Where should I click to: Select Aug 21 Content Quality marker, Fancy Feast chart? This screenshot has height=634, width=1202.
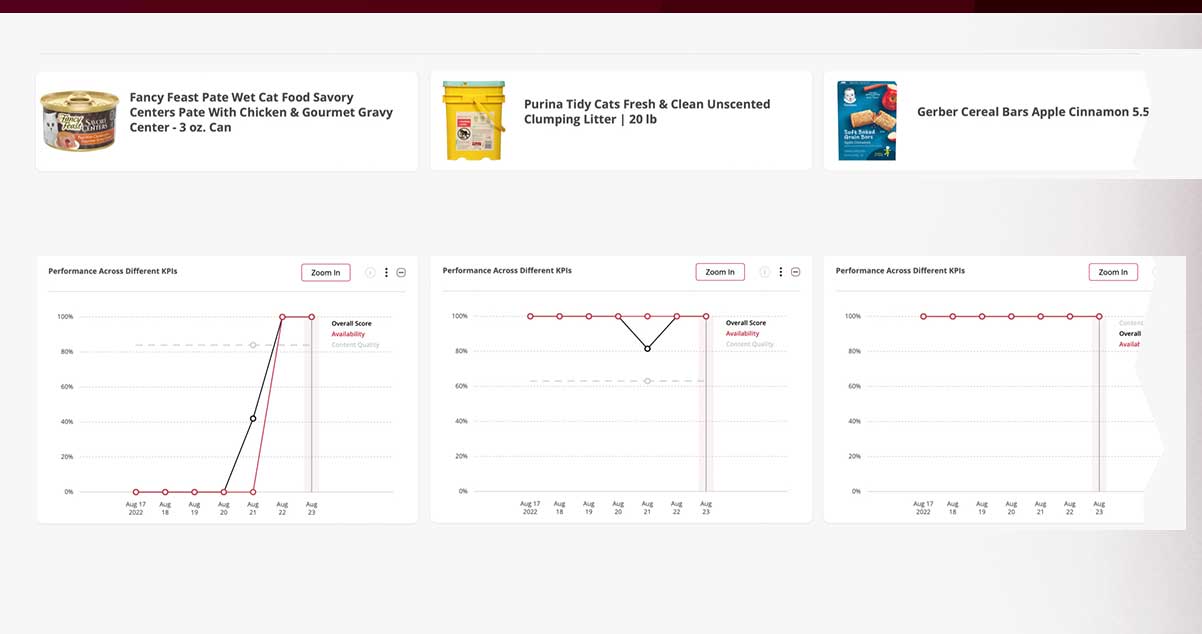[253, 345]
